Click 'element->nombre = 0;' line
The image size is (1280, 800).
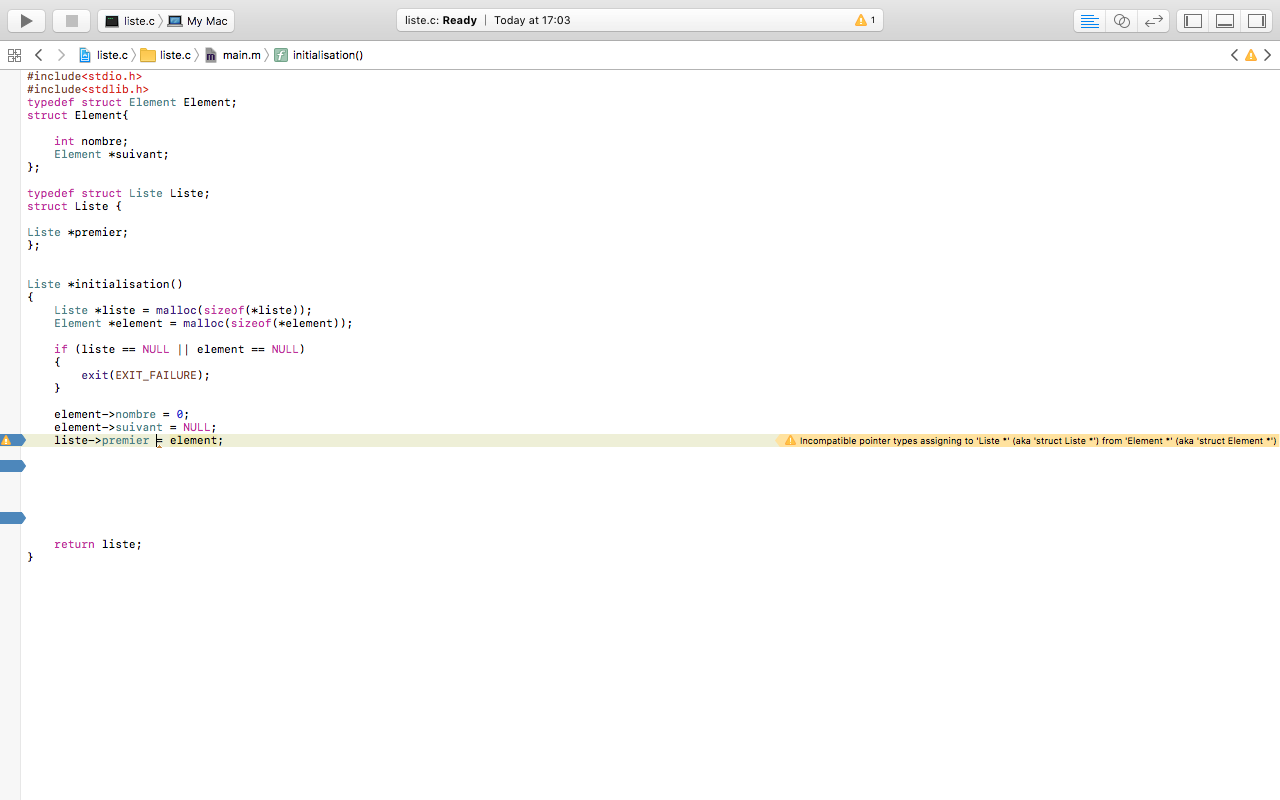121,414
